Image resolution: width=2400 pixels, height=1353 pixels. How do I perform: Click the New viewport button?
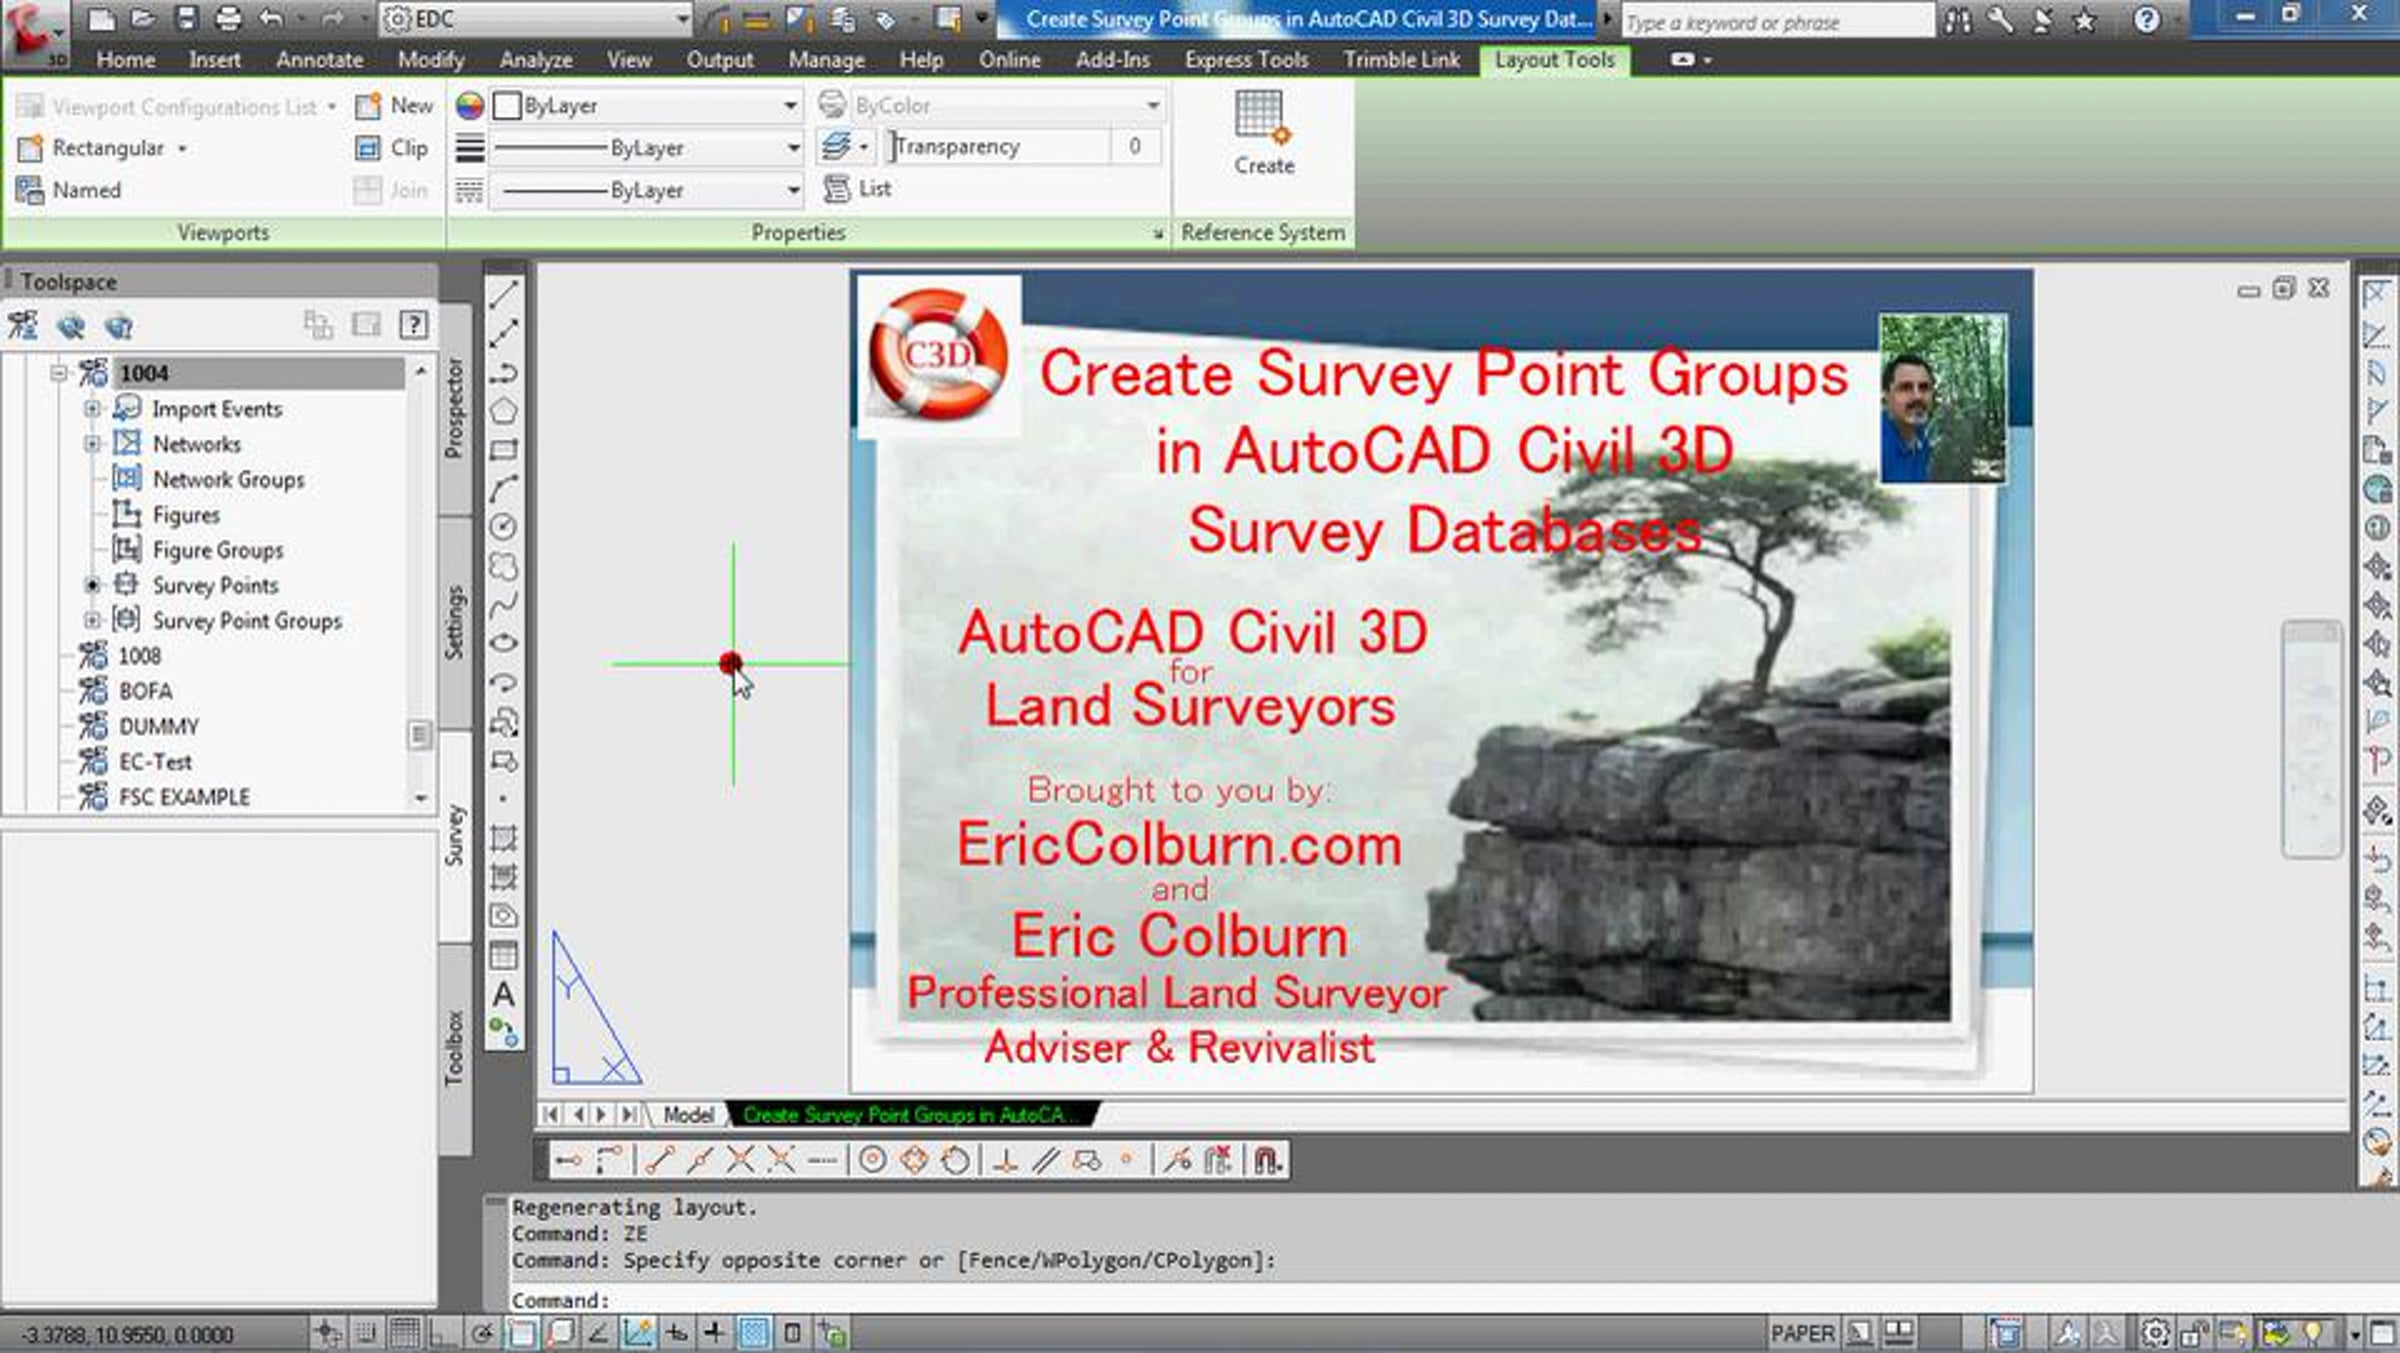click(x=396, y=105)
